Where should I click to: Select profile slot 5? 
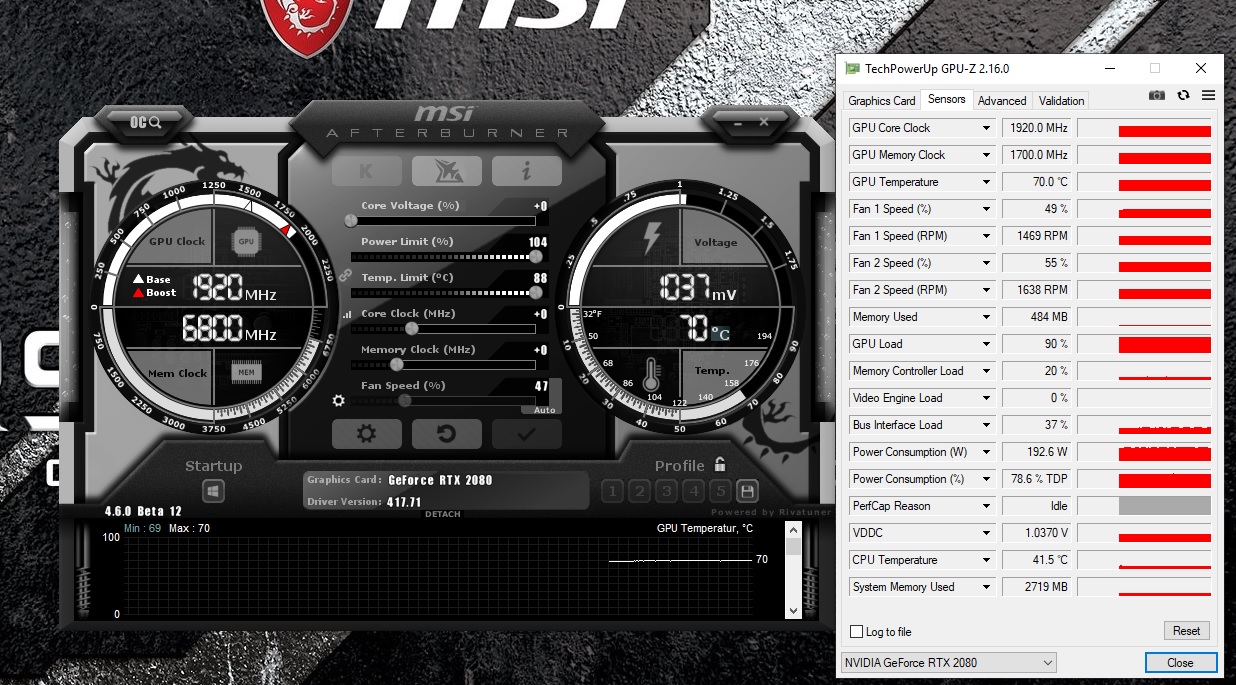click(720, 491)
